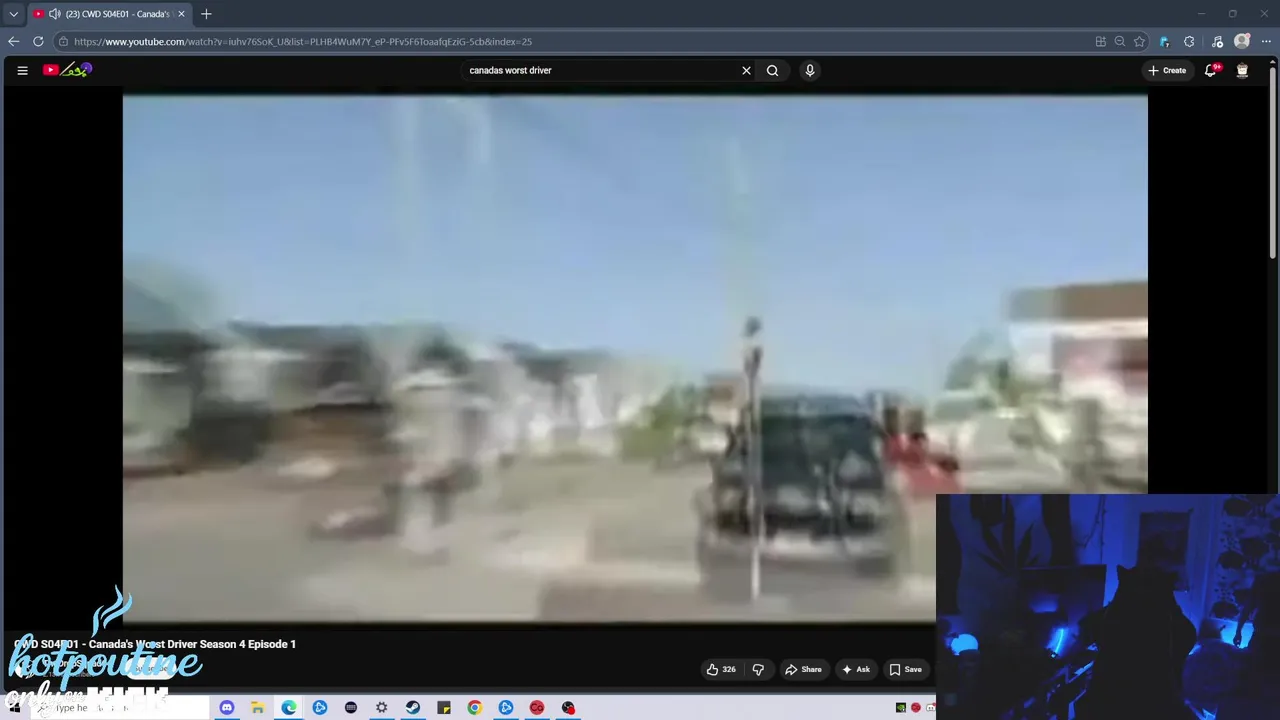Open media control music icon
Viewport: 1280px width, 720px height.
click(x=1217, y=41)
